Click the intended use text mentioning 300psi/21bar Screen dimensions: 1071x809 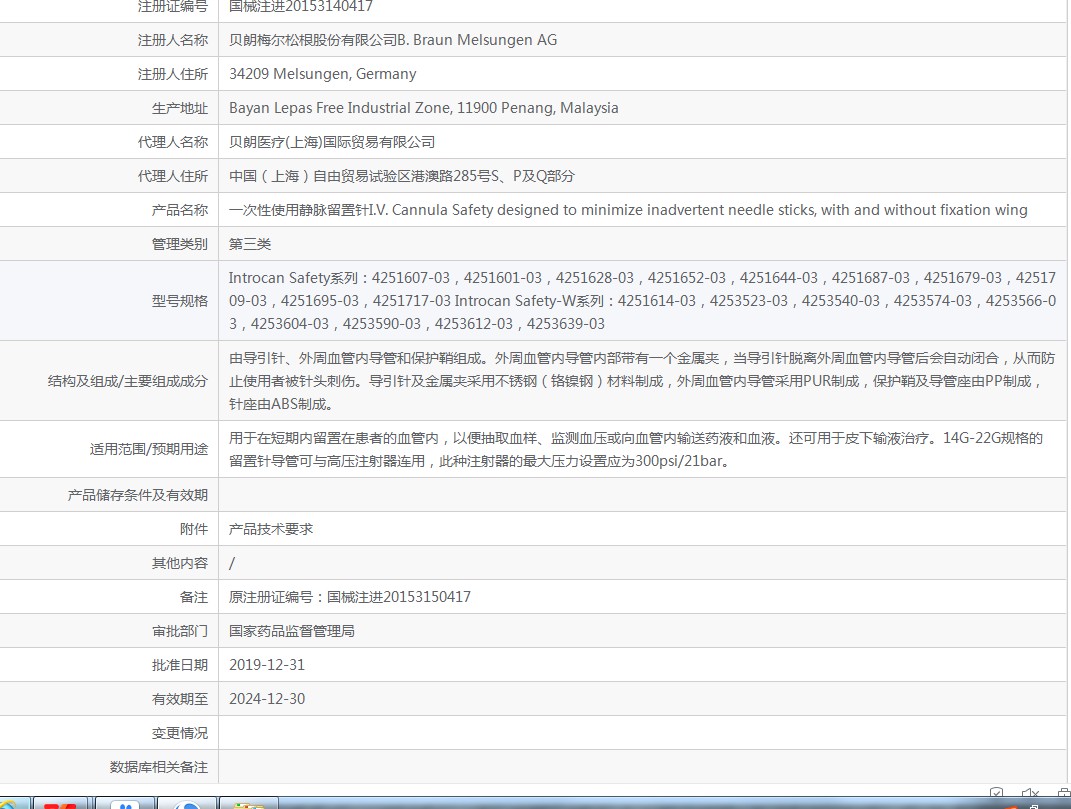(636, 450)
